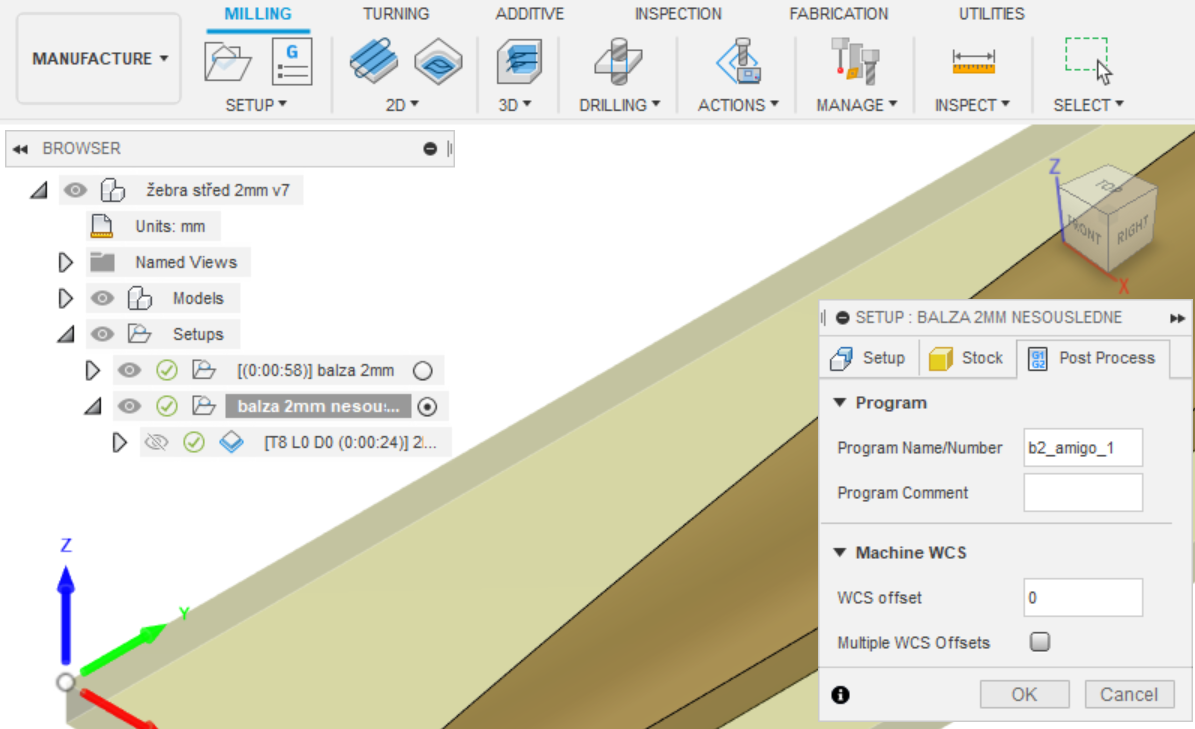Click the New Setup folder icon
This screenshot has width=1195, height=729.
227,62
